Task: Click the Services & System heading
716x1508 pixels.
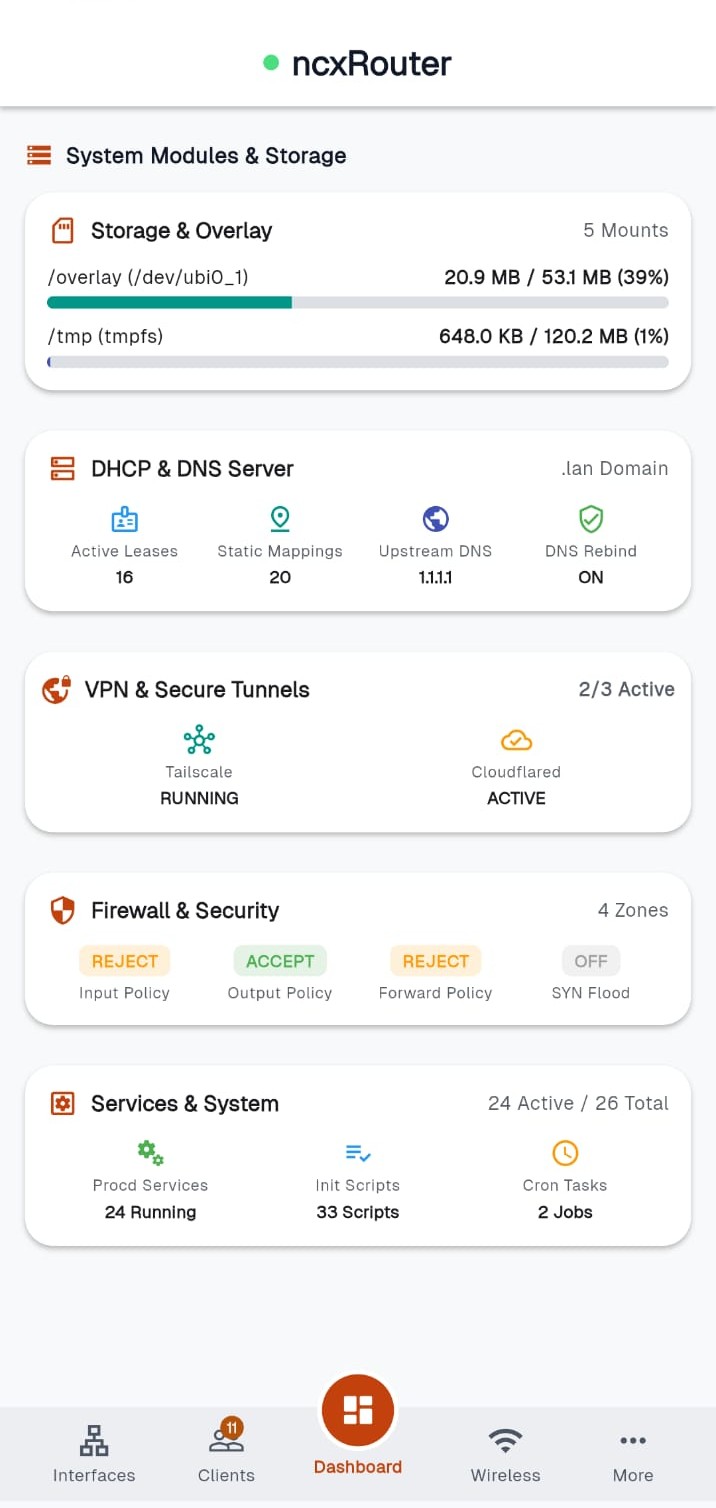Action: click(x=185, y=1104)
